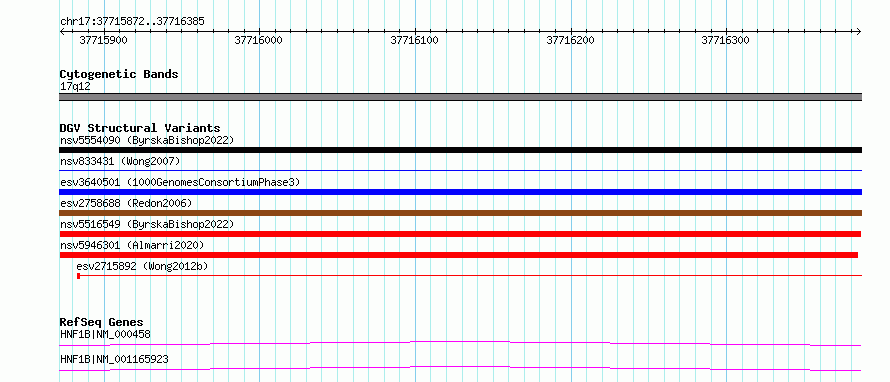Click the magenta HNF1B|NM_000458 intron line
The image size is (890, 382).
point(460,343)
